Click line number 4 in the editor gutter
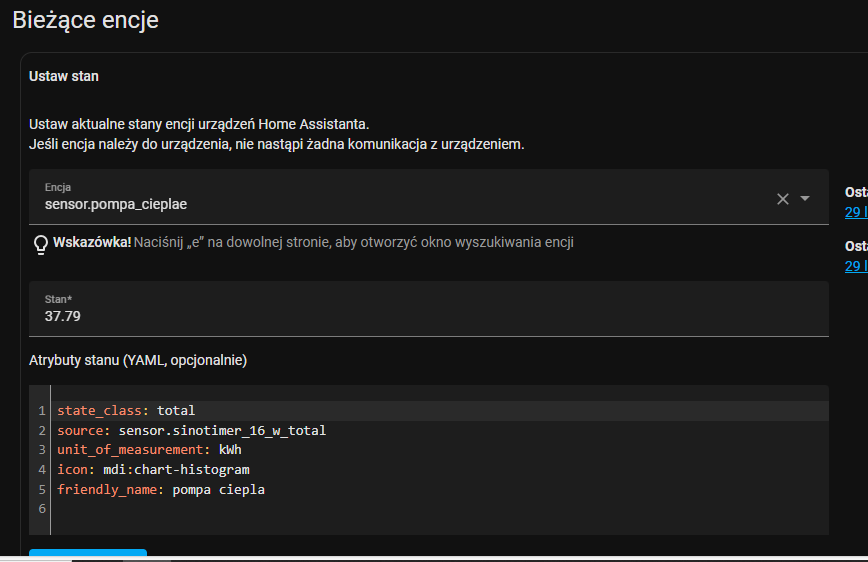The image size is (868, 562). 42,469
